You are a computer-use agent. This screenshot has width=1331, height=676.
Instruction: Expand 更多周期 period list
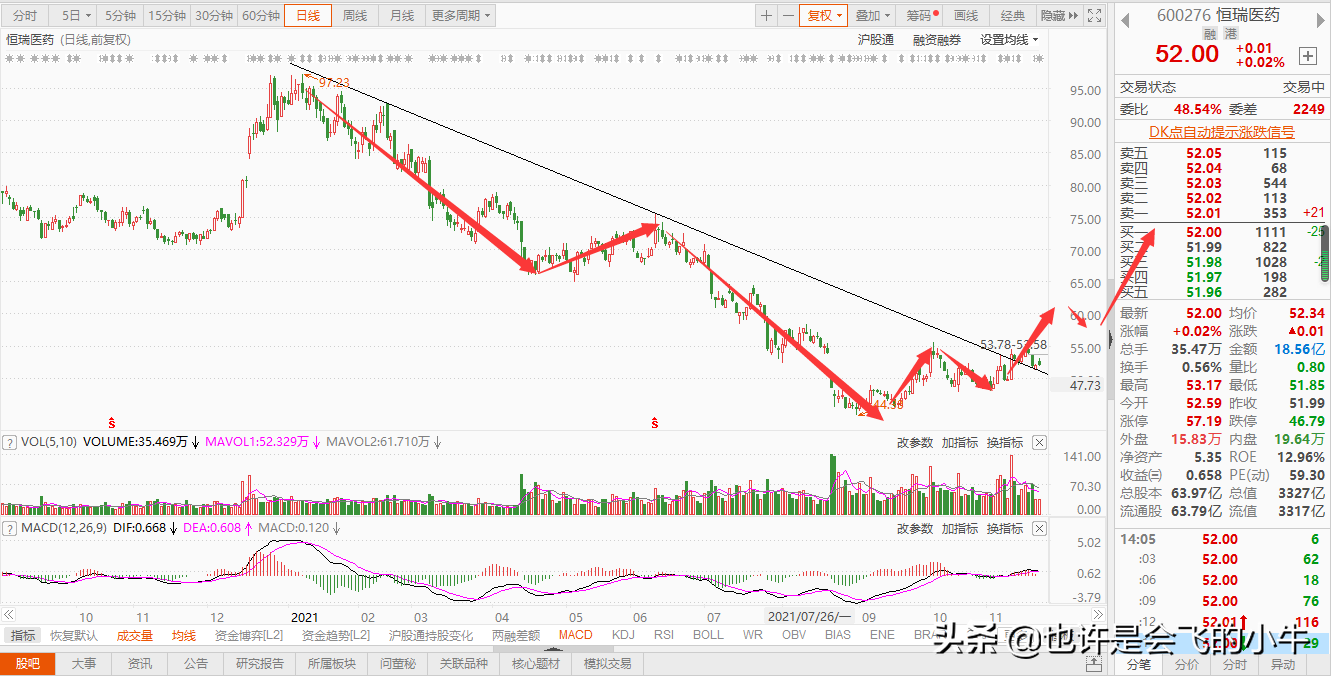(x=461, y=16)
